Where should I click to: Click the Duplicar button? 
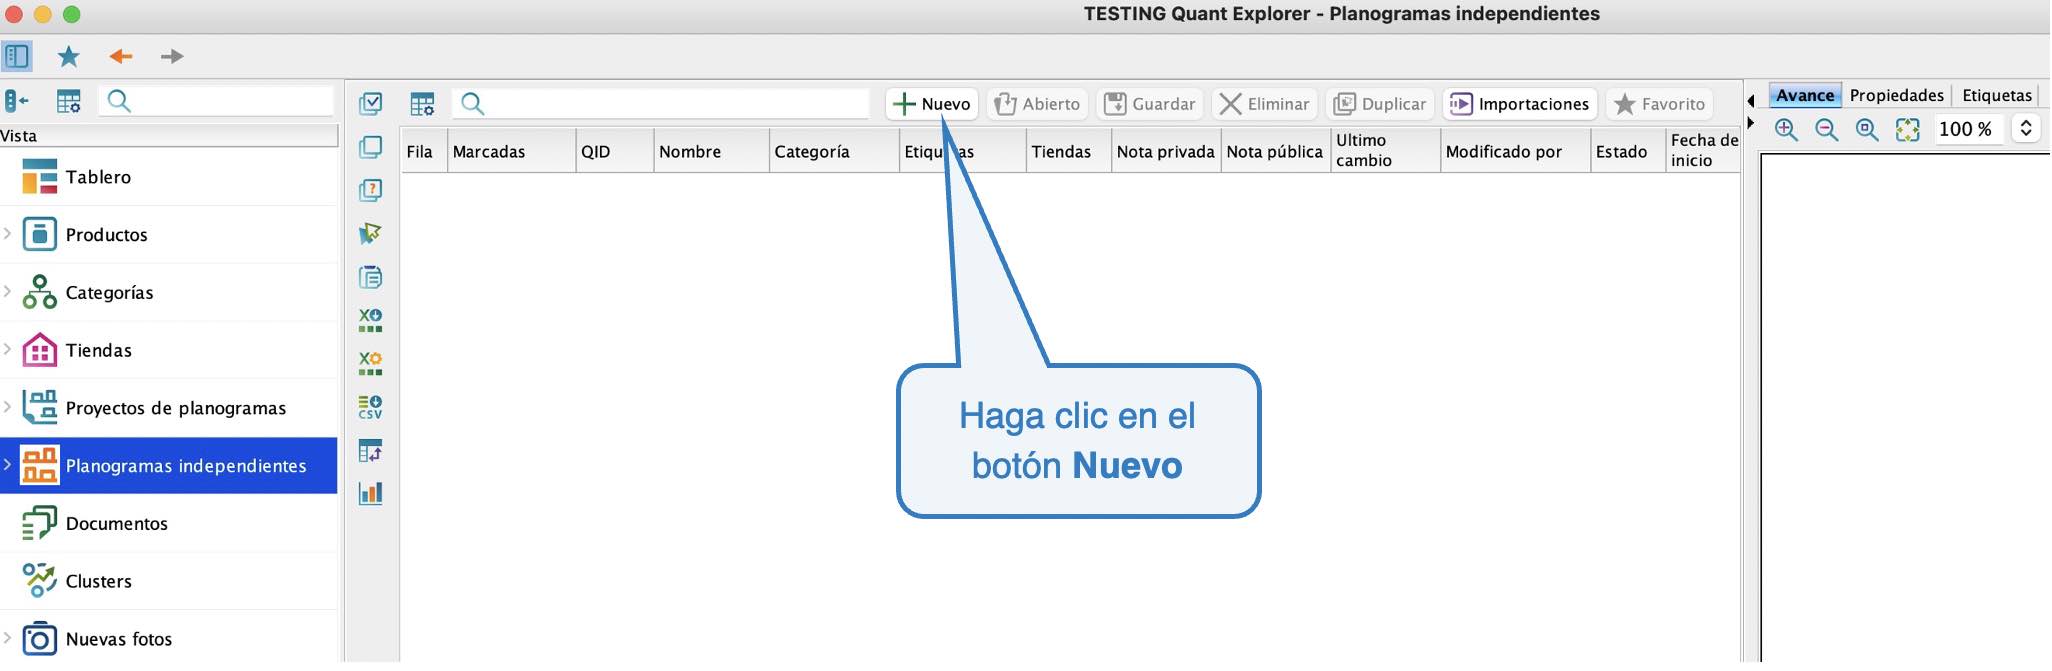click(1380, 104)
